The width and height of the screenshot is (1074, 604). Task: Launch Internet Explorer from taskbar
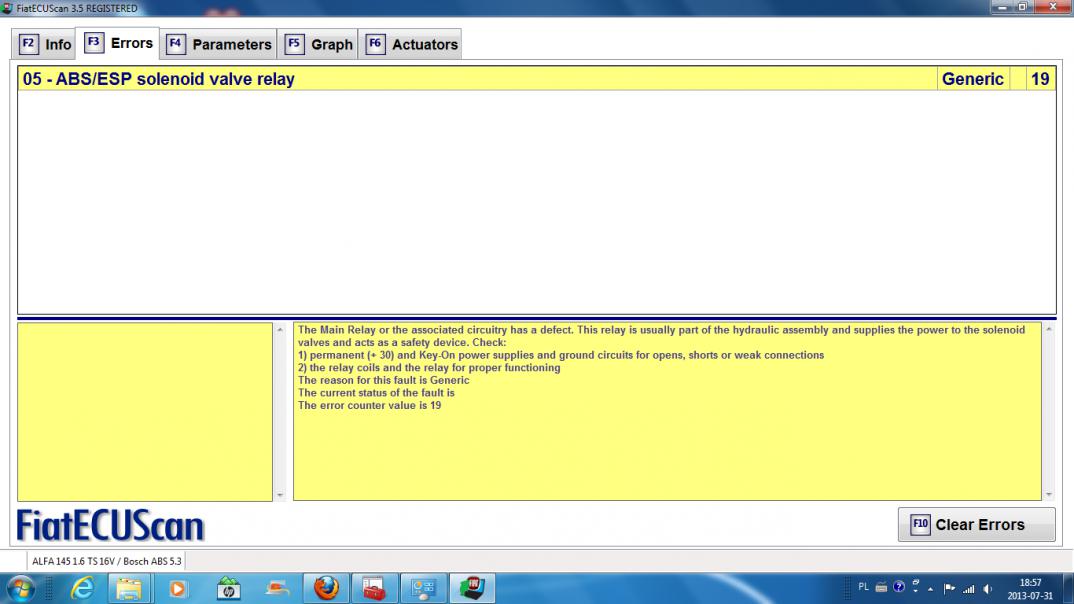[82, 588]
